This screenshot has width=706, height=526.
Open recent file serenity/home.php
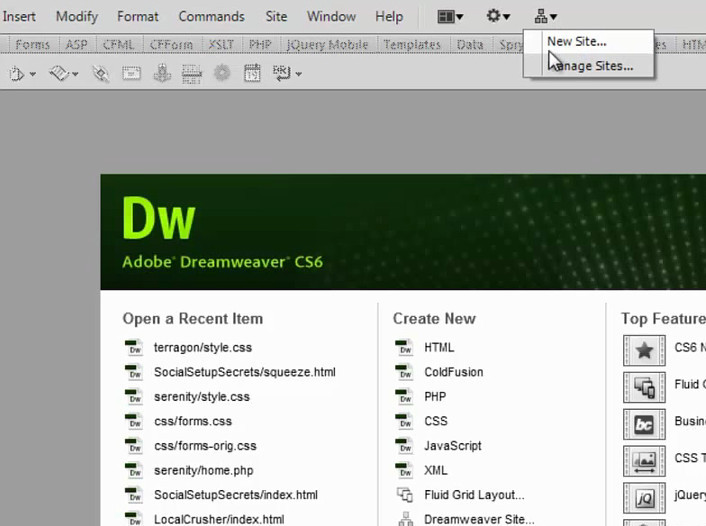(x=204, y=470)
